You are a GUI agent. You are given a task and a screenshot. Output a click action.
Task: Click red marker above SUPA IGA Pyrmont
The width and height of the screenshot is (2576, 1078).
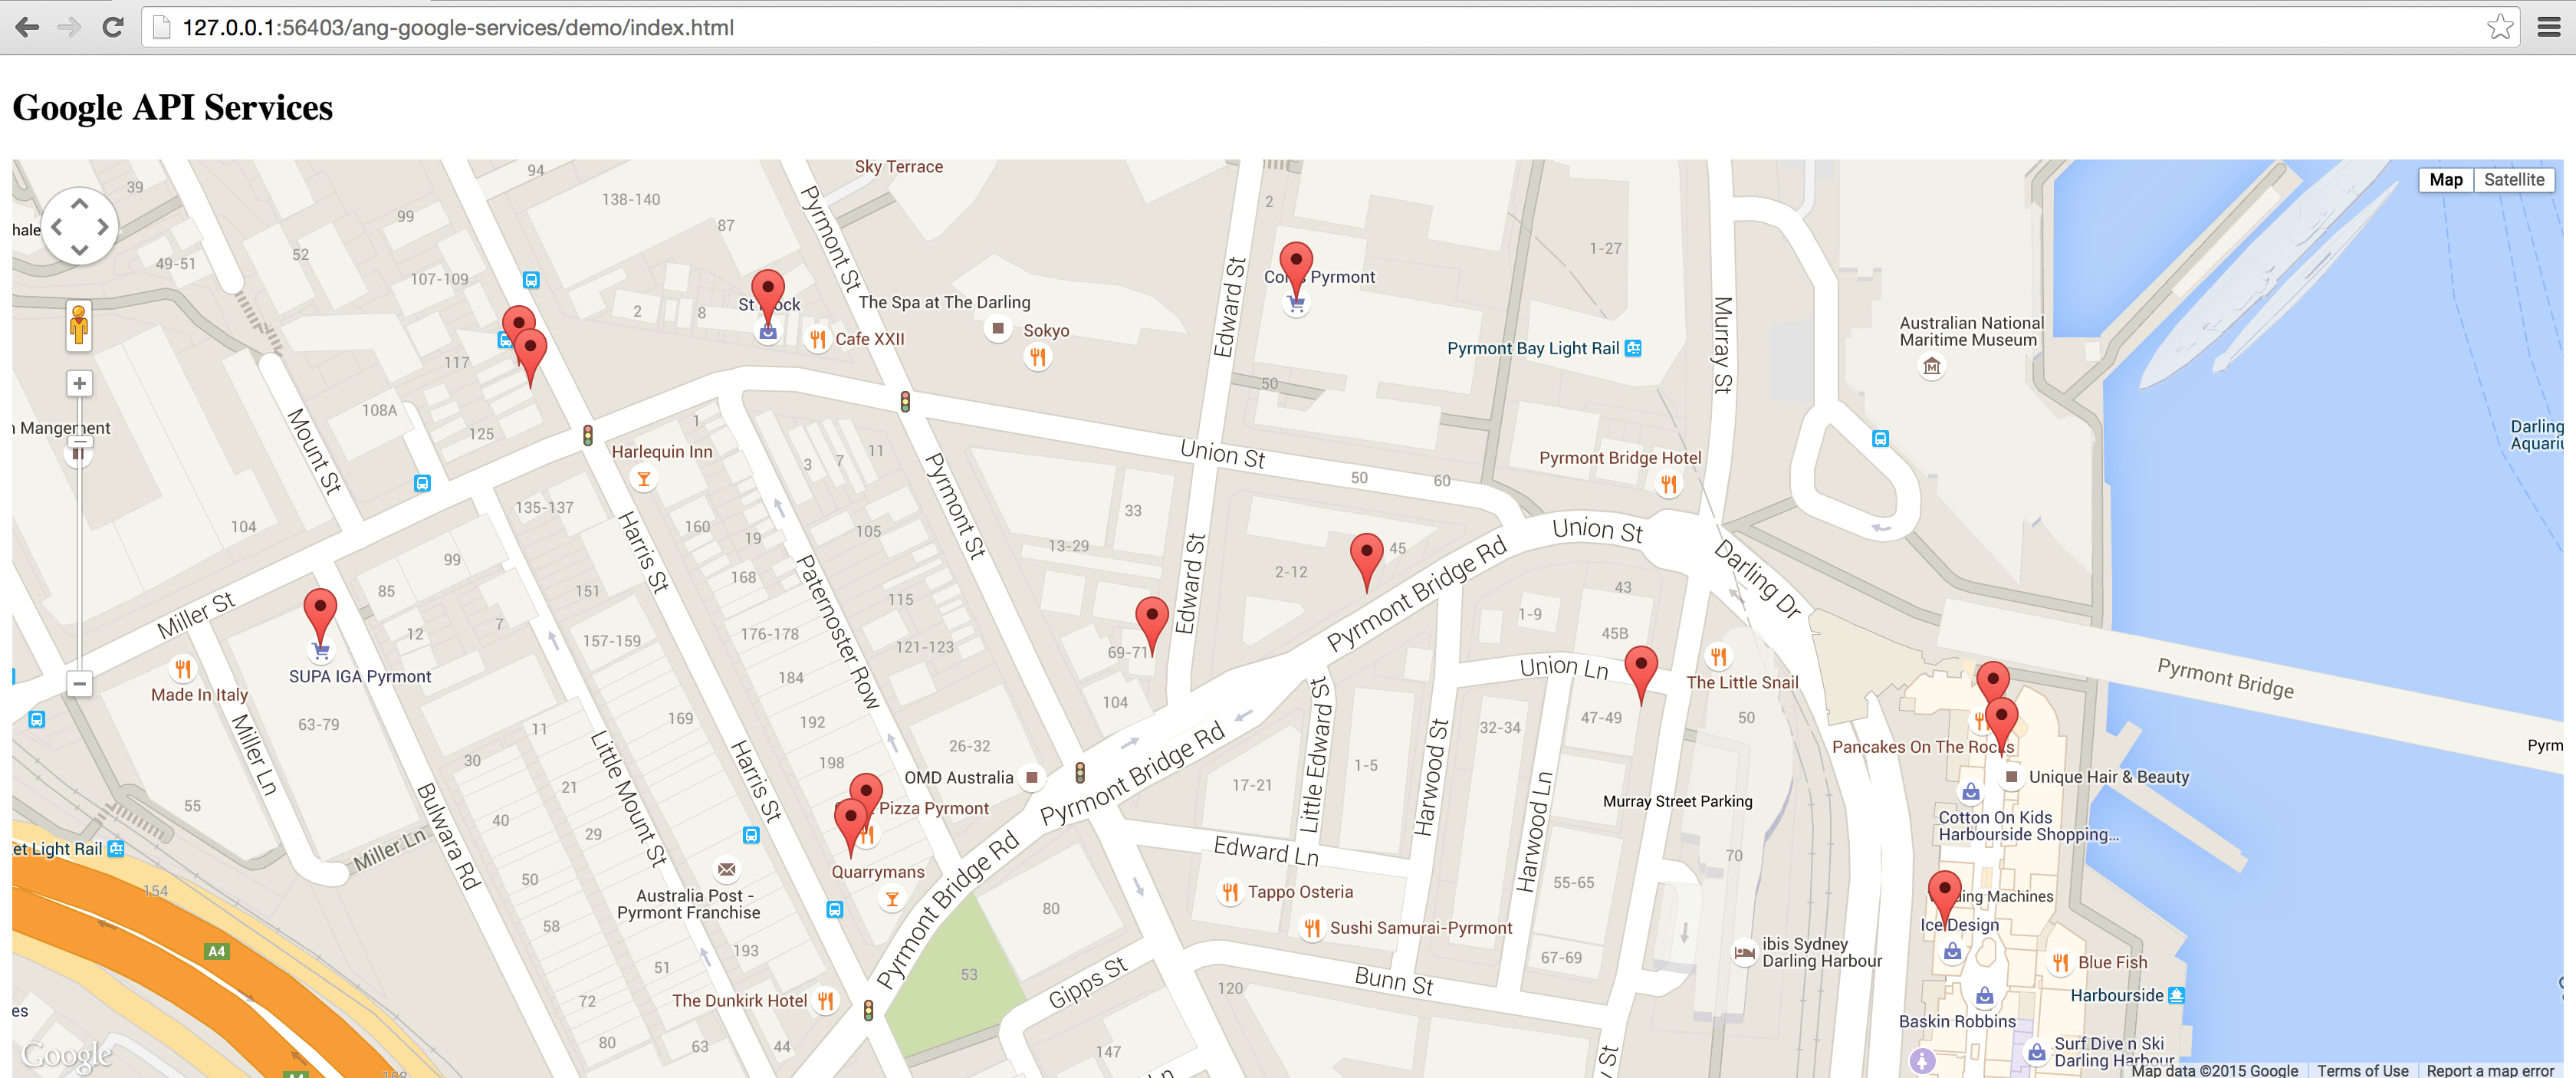click(x=320, y=610)
